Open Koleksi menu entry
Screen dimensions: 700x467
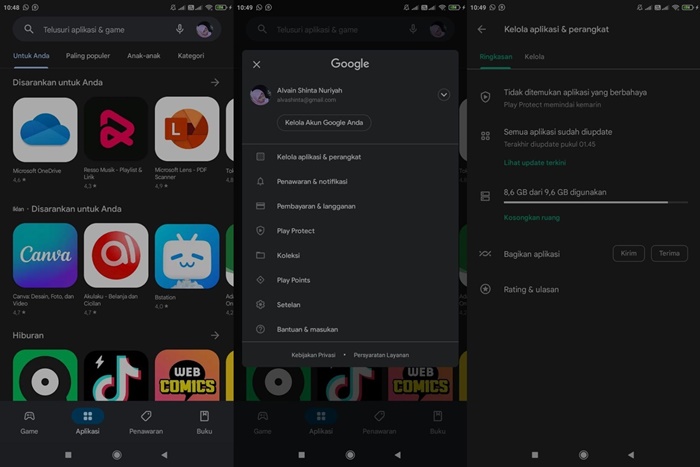pos(350,255)
